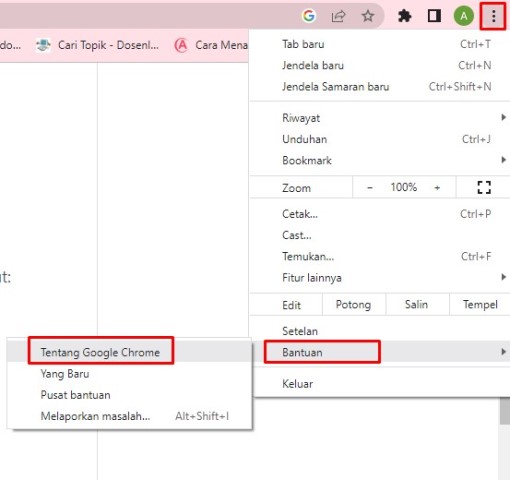Select Yang Baru

[x=129, y=373]
